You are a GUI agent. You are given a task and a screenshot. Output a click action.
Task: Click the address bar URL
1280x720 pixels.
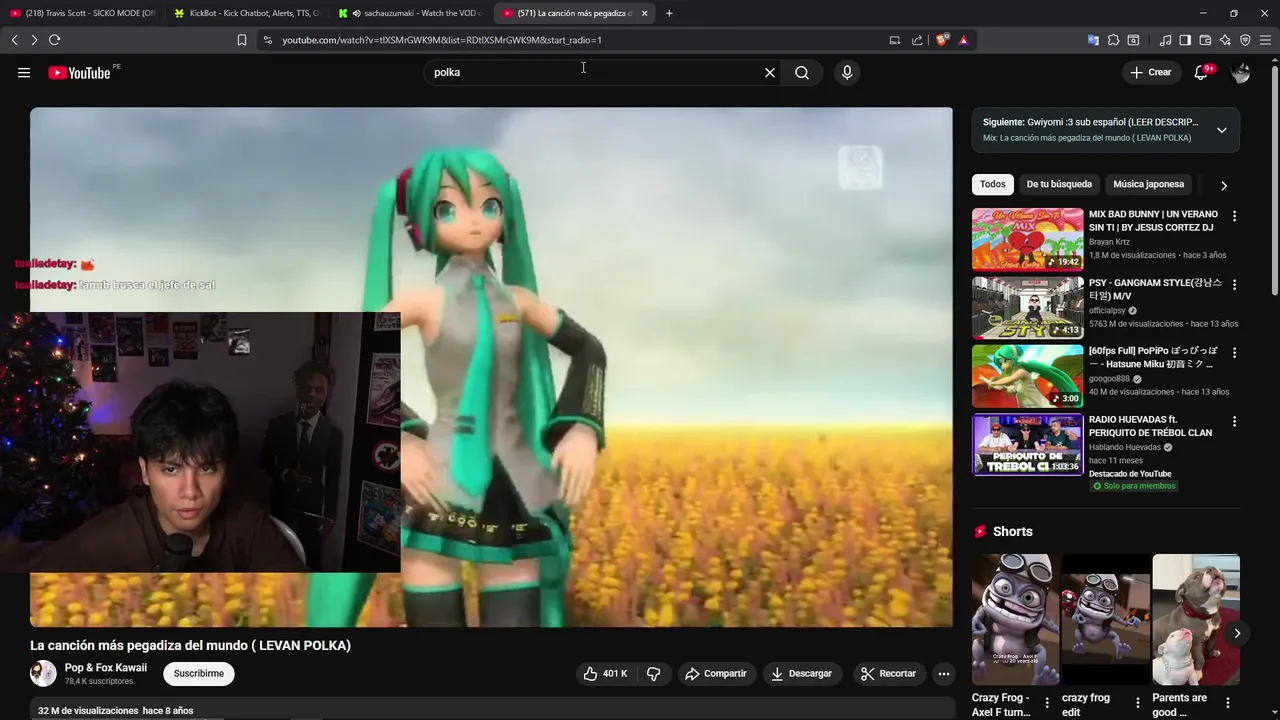click(x=442, y=40)
